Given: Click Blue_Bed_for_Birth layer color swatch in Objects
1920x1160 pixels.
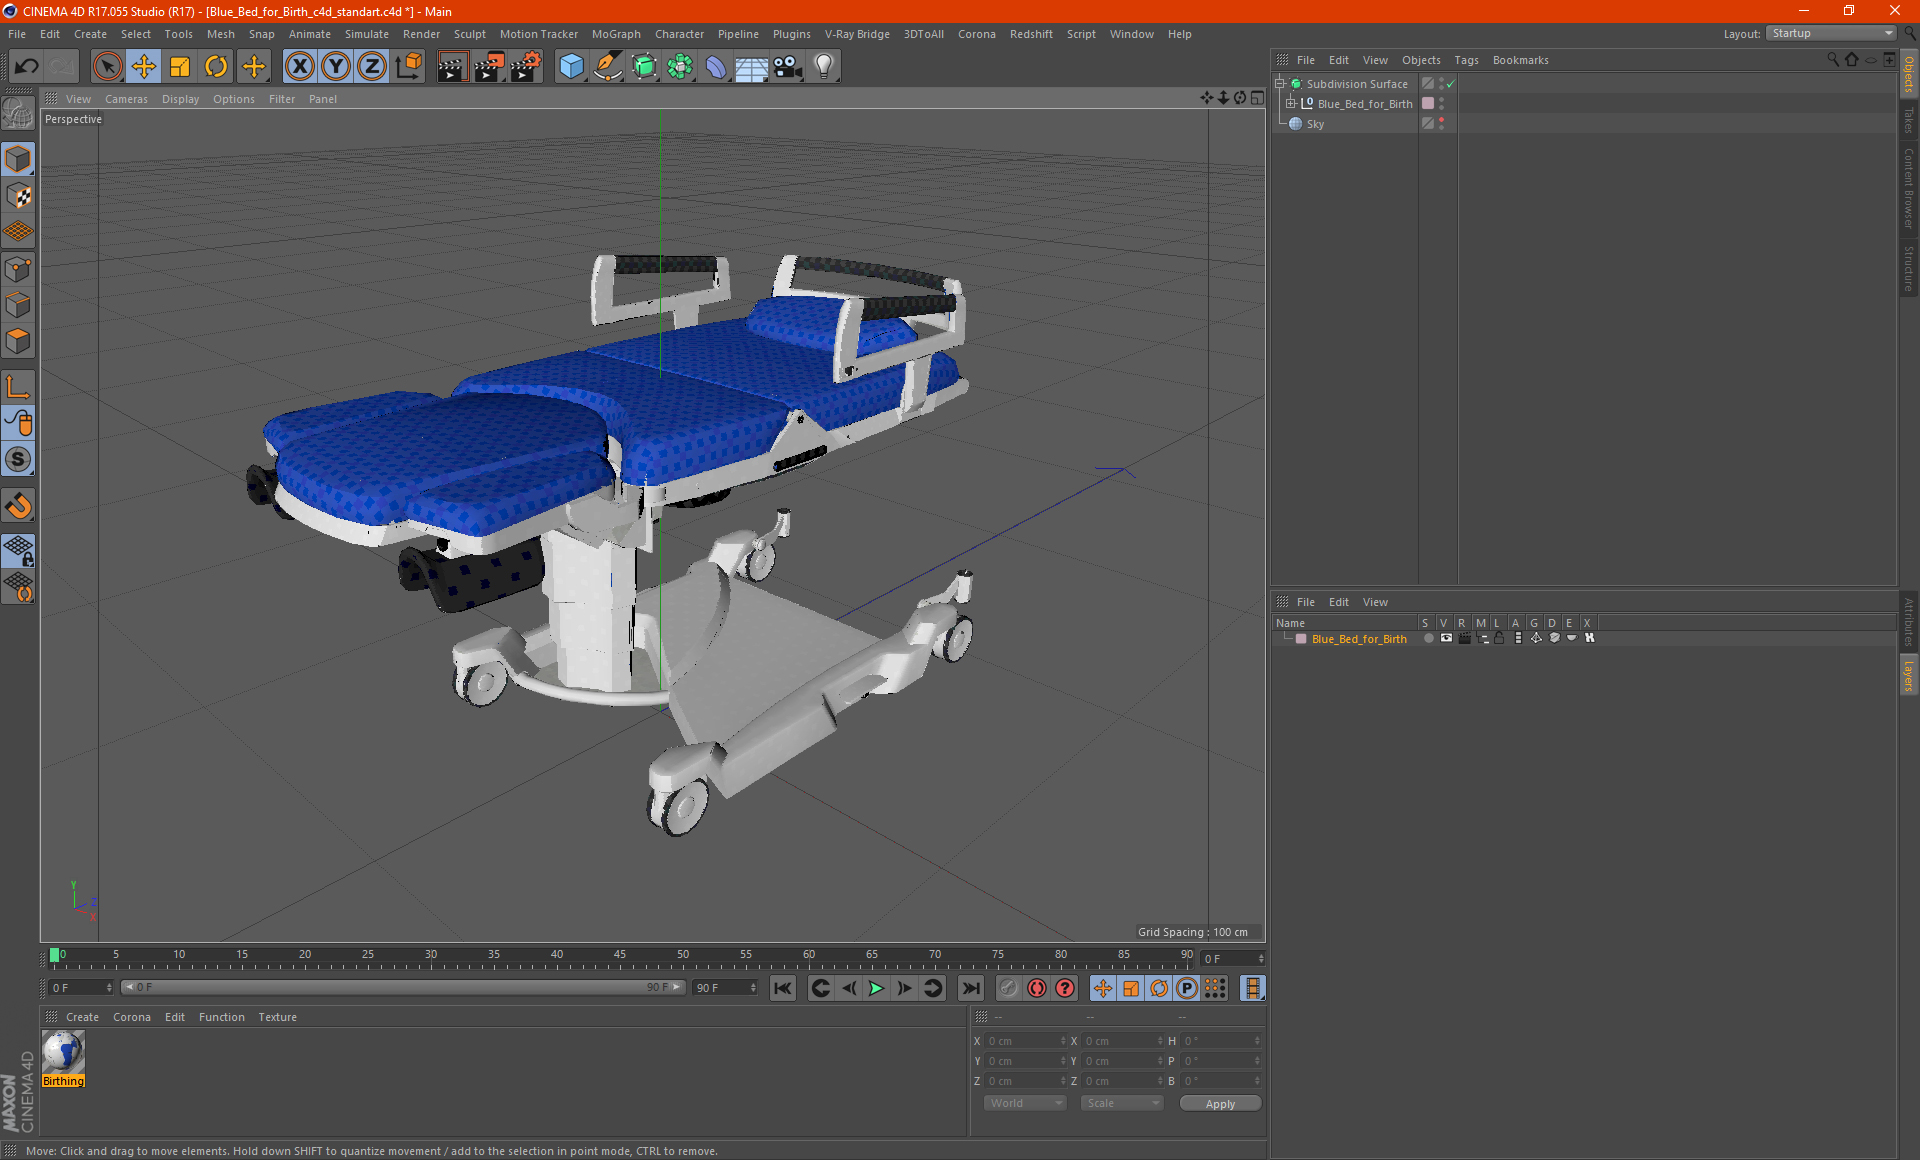Looking at the screenshot, I should [1428, 104].
